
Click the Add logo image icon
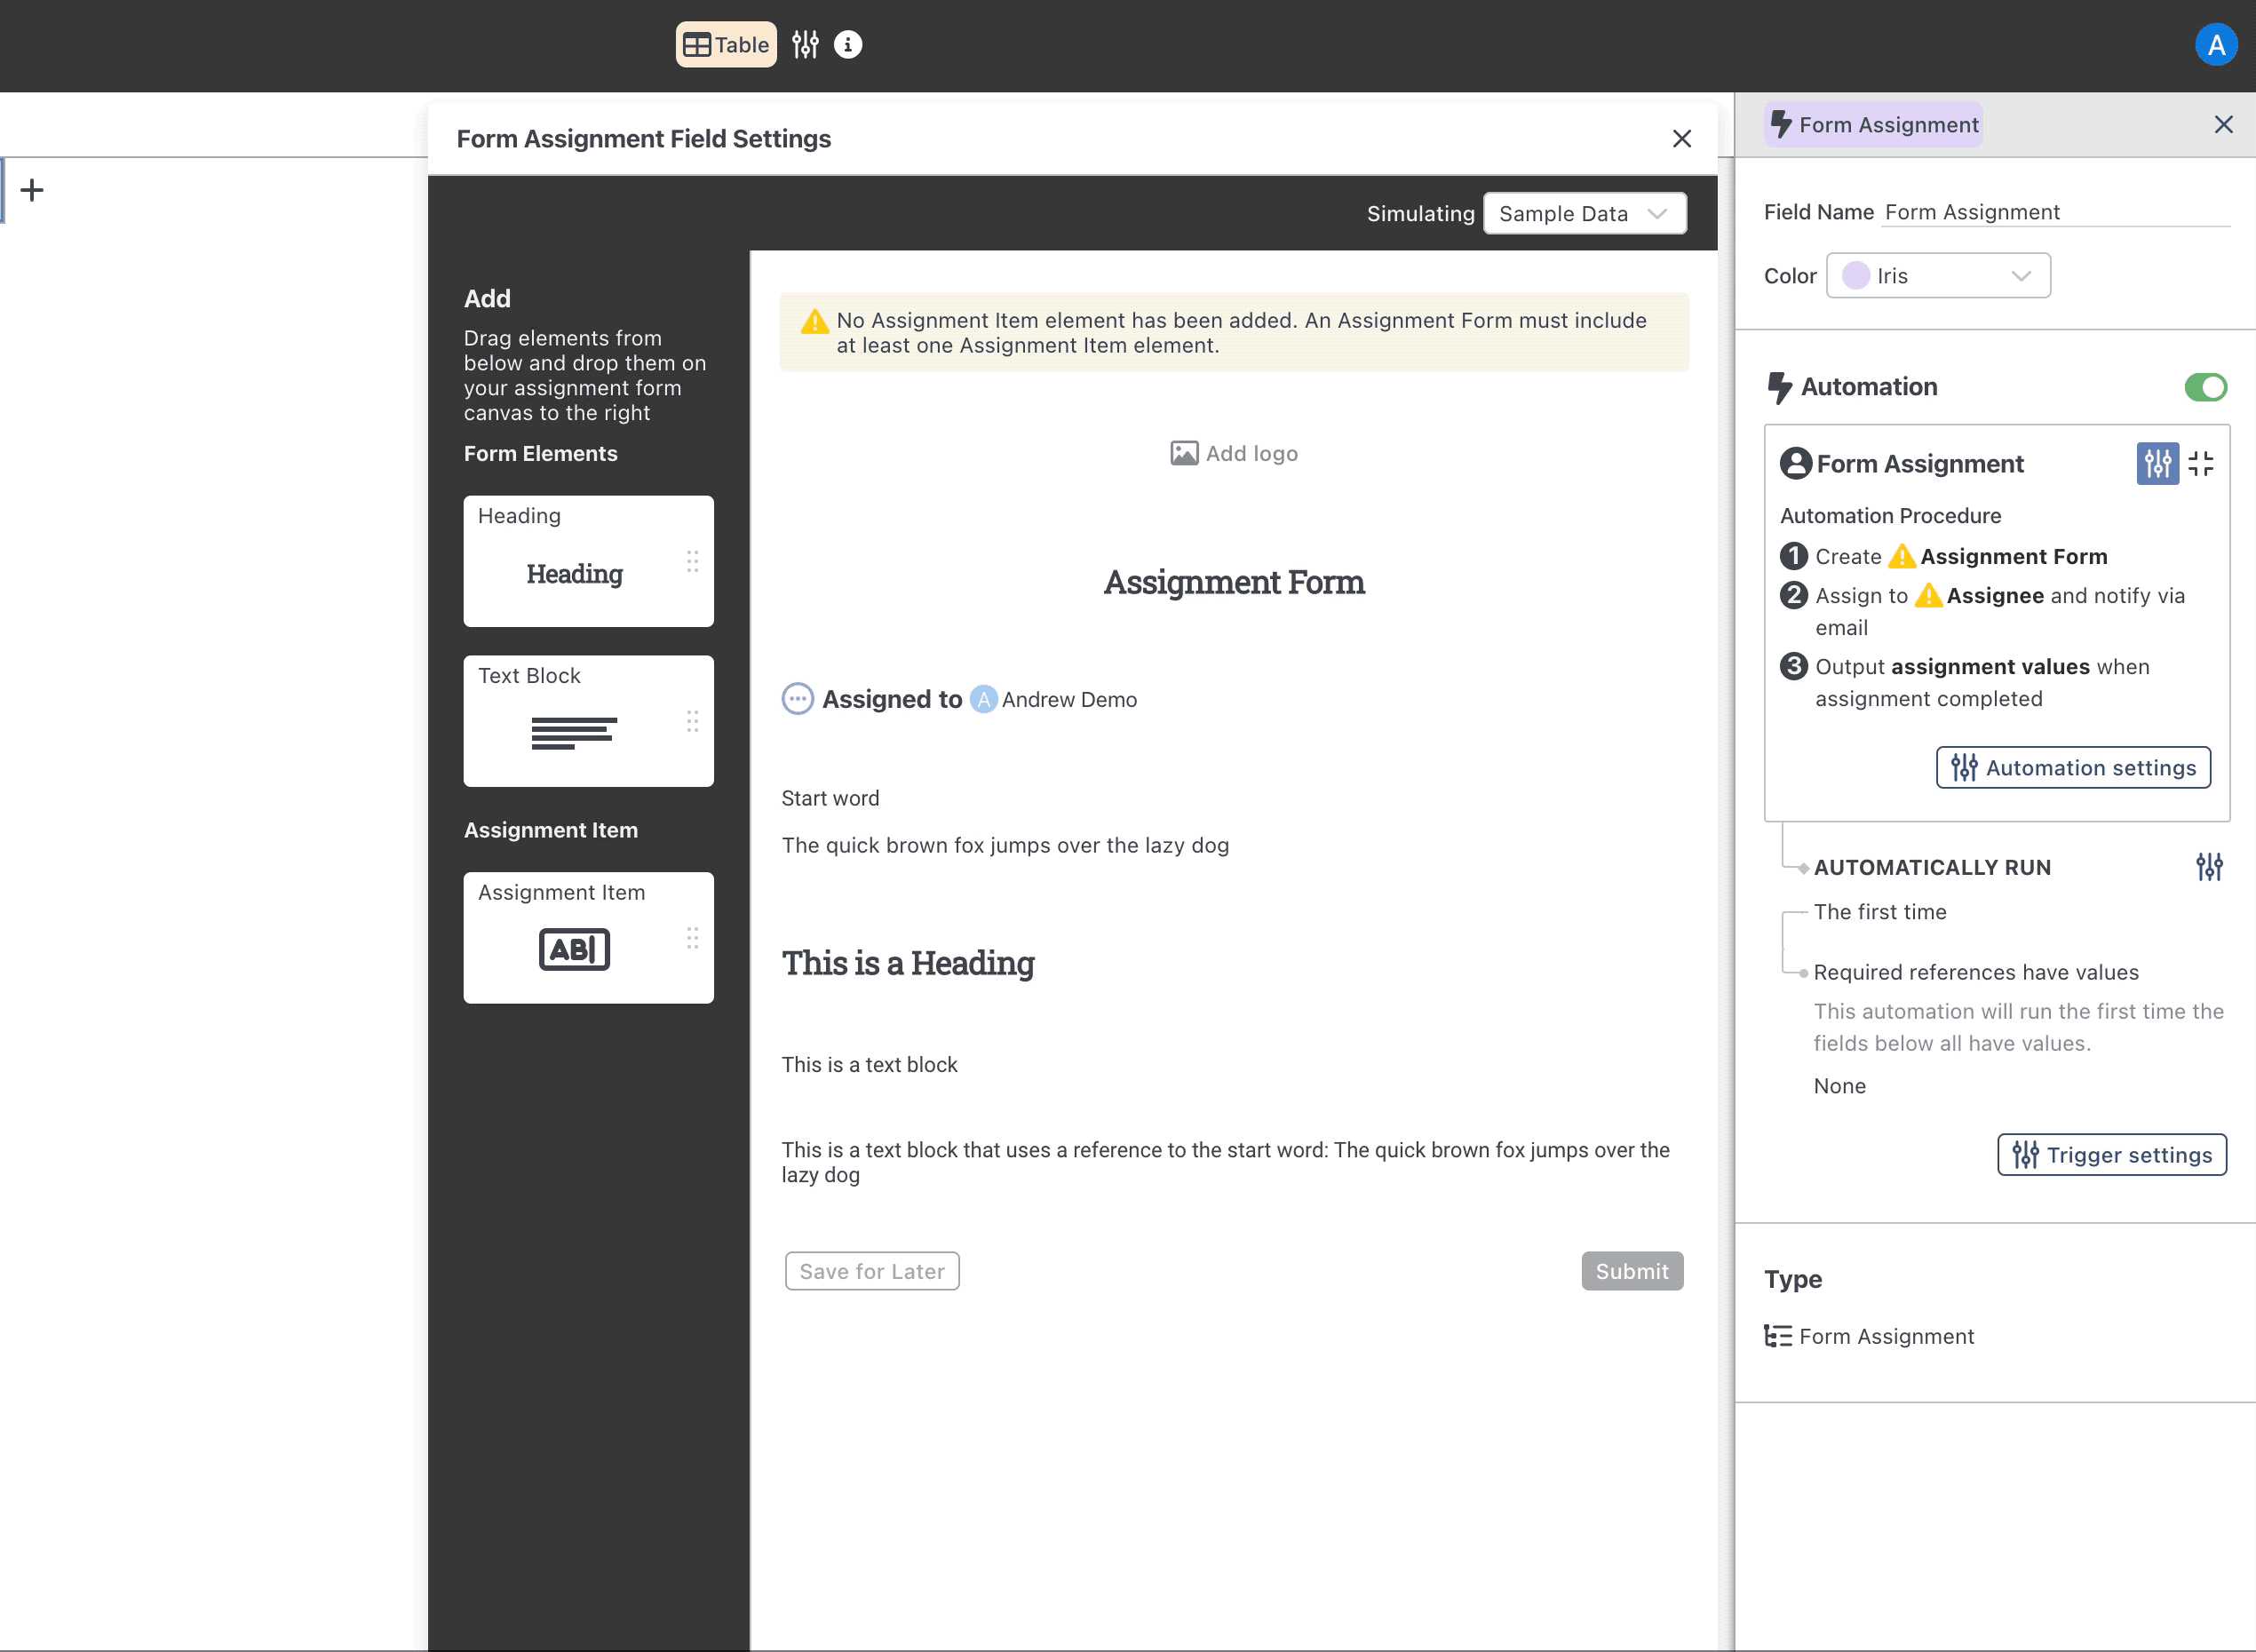pos(1184,454)
